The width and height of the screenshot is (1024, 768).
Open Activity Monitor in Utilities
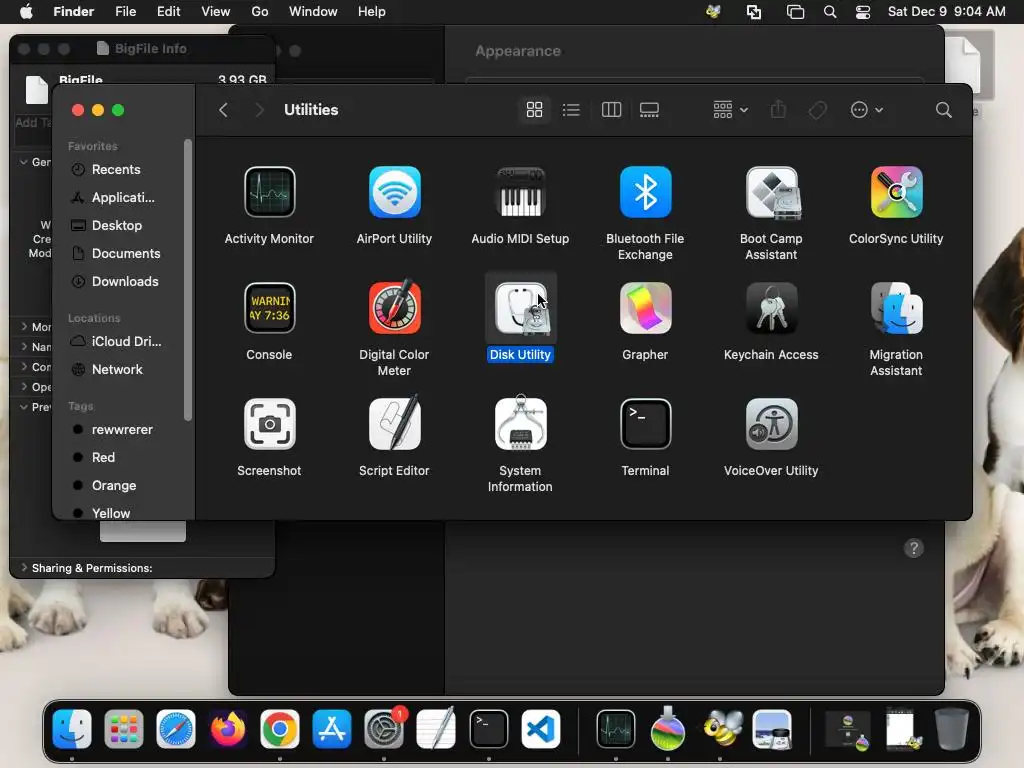(x=269, y=192)
